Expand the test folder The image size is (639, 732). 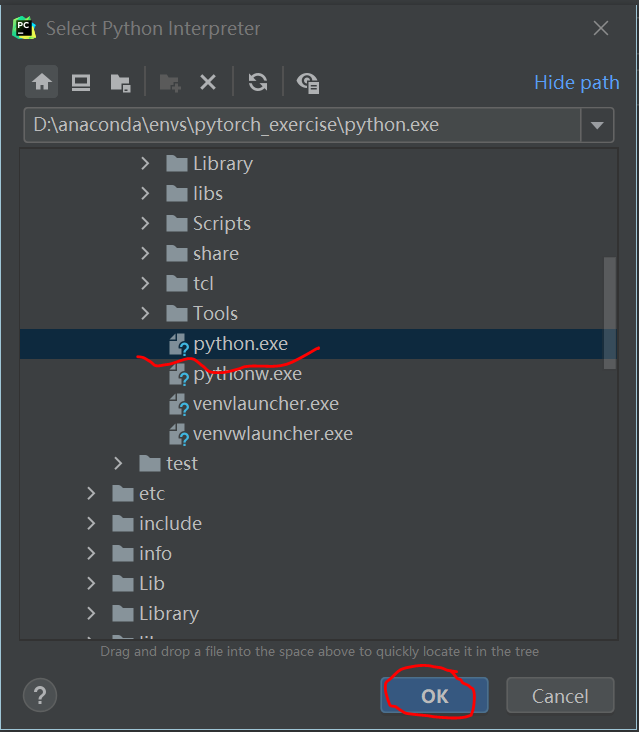(118, 464)
